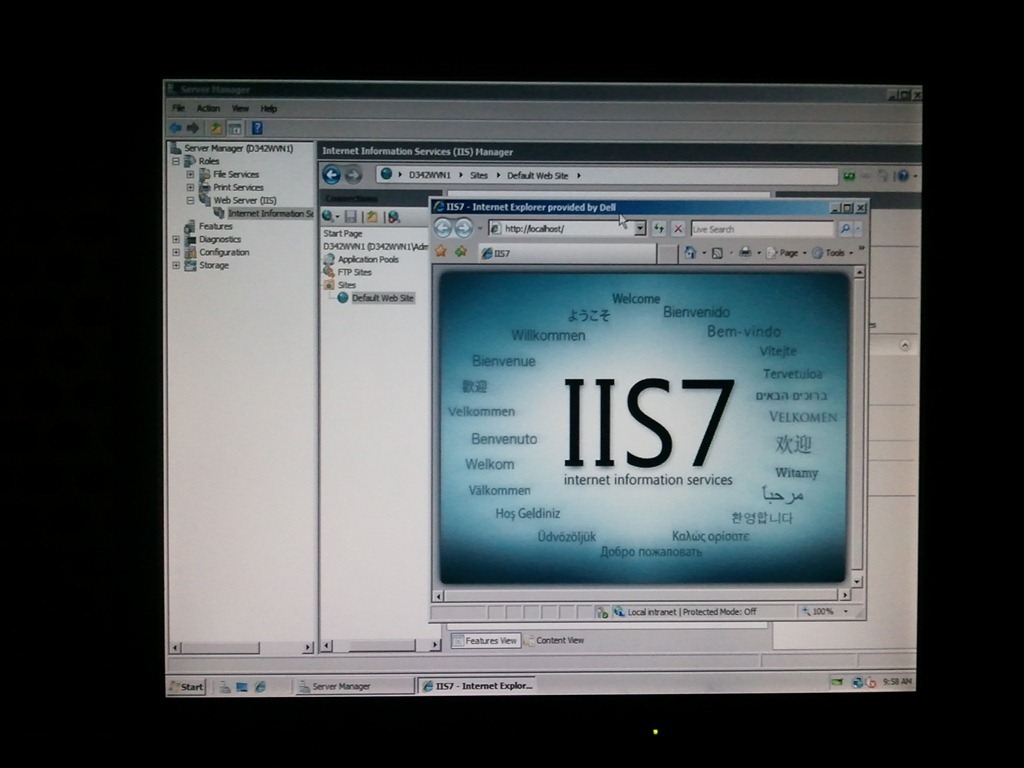Click the Start button on taskbar
The width and height of the screenshot is (1024, 768).
187,686
